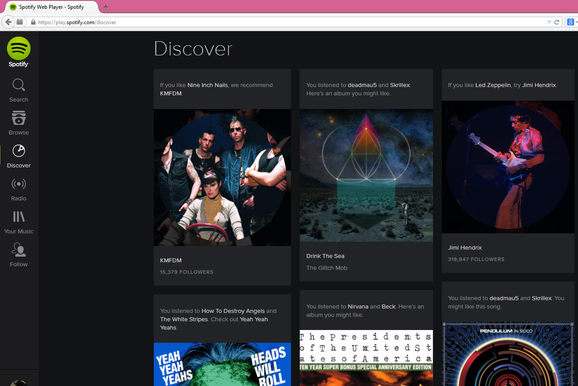The height and width of the screenshot is (386, 578).
Task: Click the Nirvana link
Action: [x=358, y=306]
